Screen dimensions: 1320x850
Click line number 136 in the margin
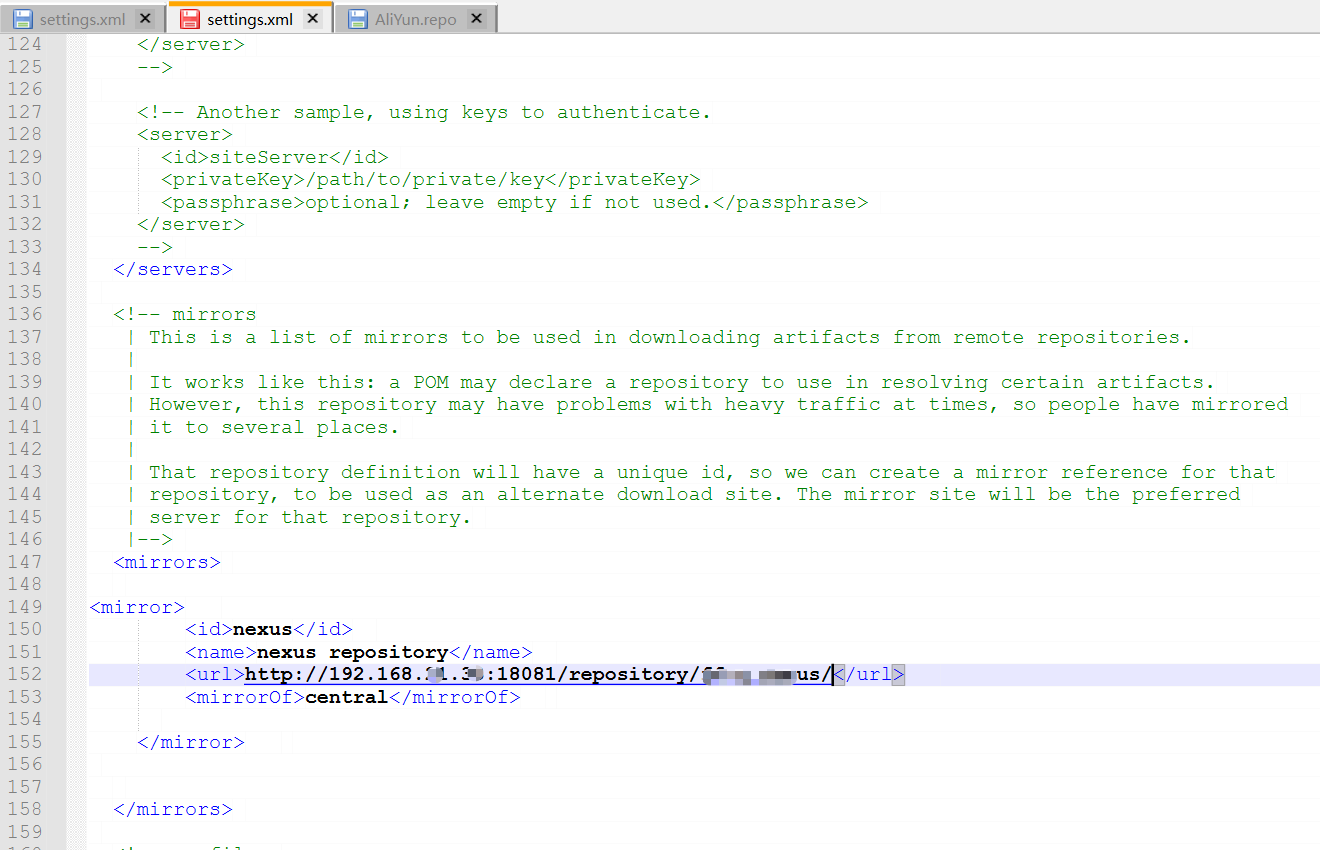25,315
